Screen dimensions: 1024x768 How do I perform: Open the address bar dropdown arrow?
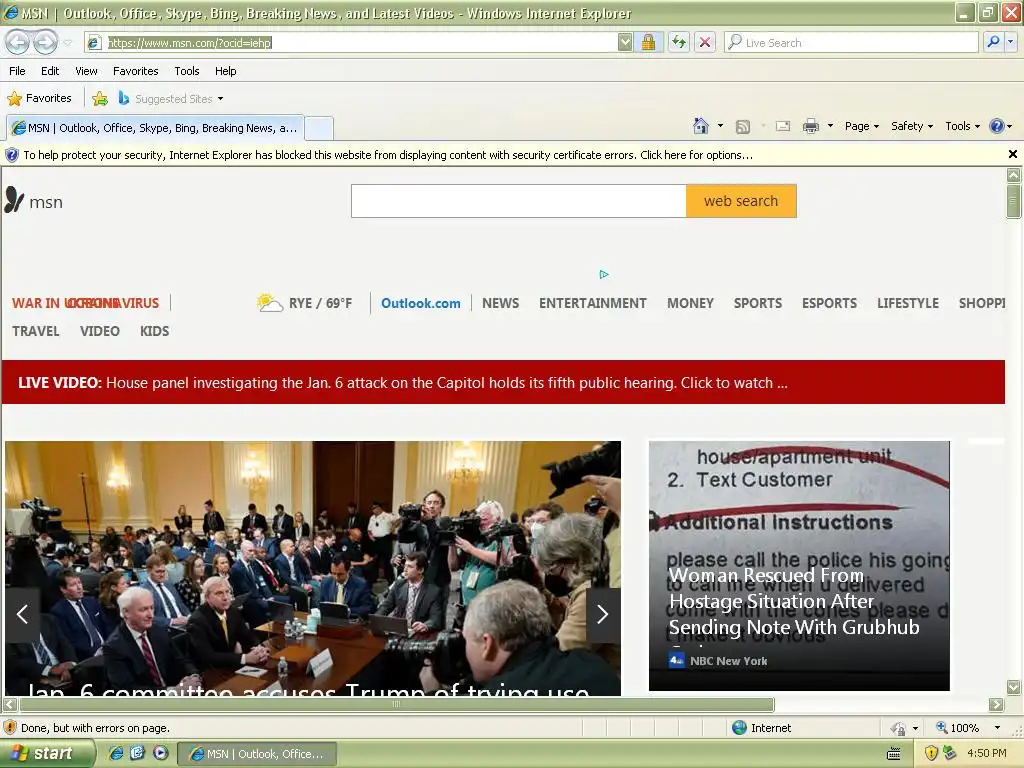[x=625, y=42]
